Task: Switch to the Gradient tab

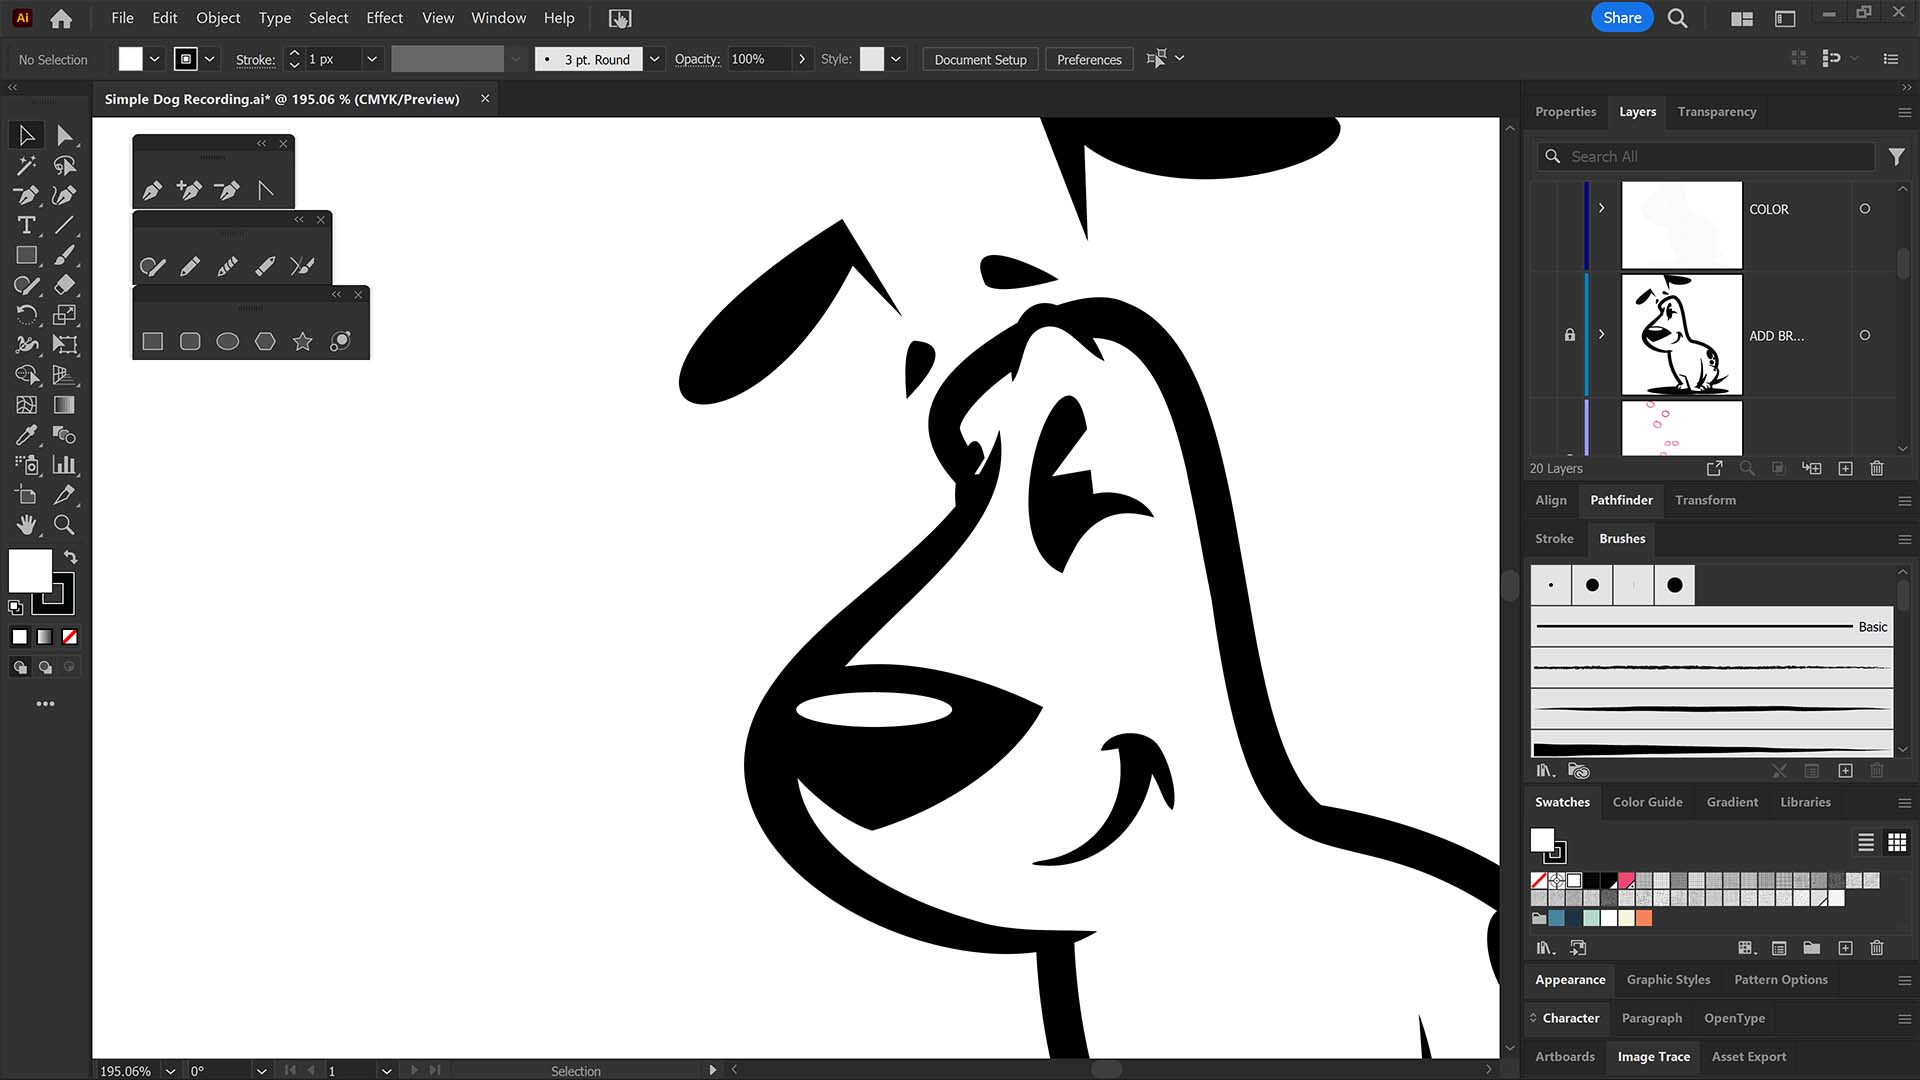Action: pyautogui.click(x=1732, y=802)
